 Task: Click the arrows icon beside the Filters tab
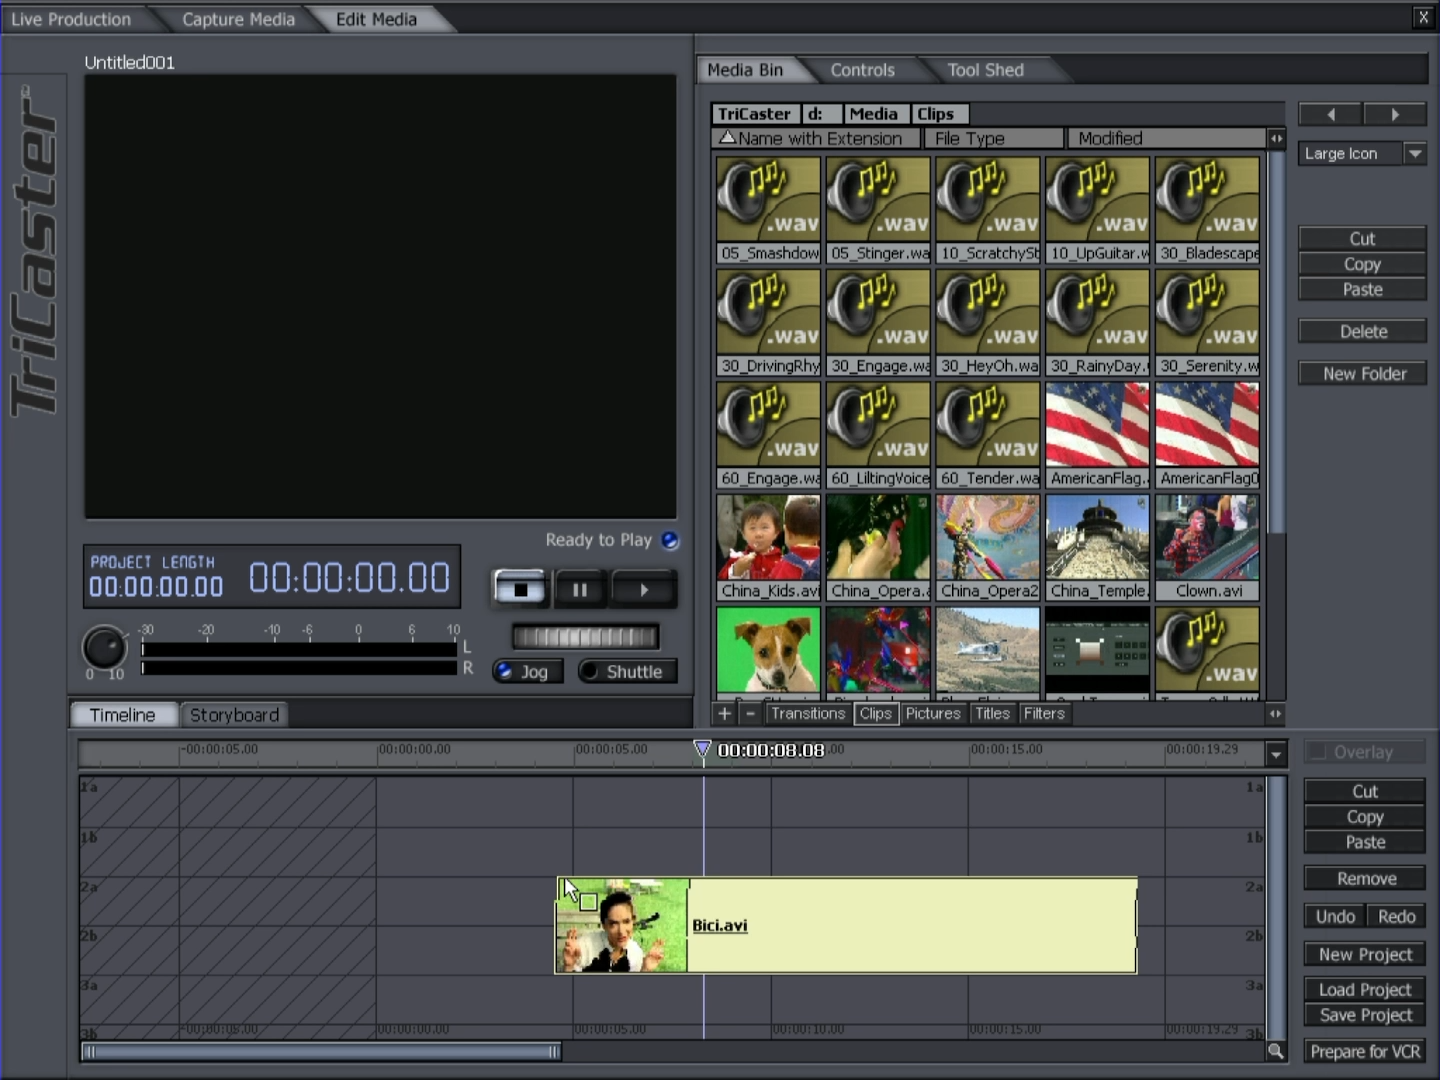(1275, 713)
